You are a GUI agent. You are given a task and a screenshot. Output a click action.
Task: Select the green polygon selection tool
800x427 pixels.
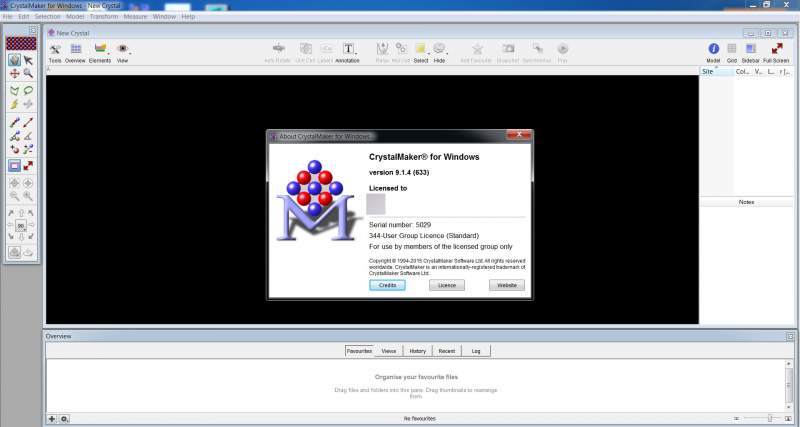click(14, 91)
